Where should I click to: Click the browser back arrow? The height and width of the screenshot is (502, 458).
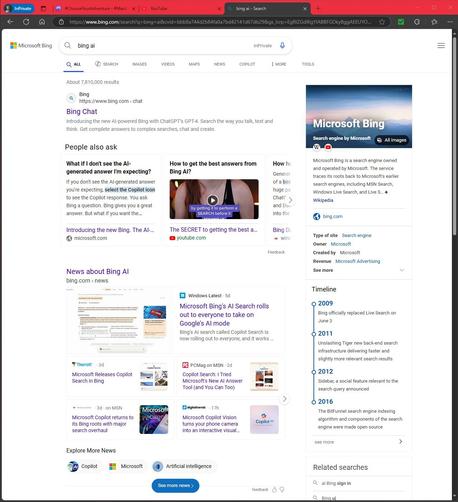tap(10, 22)
